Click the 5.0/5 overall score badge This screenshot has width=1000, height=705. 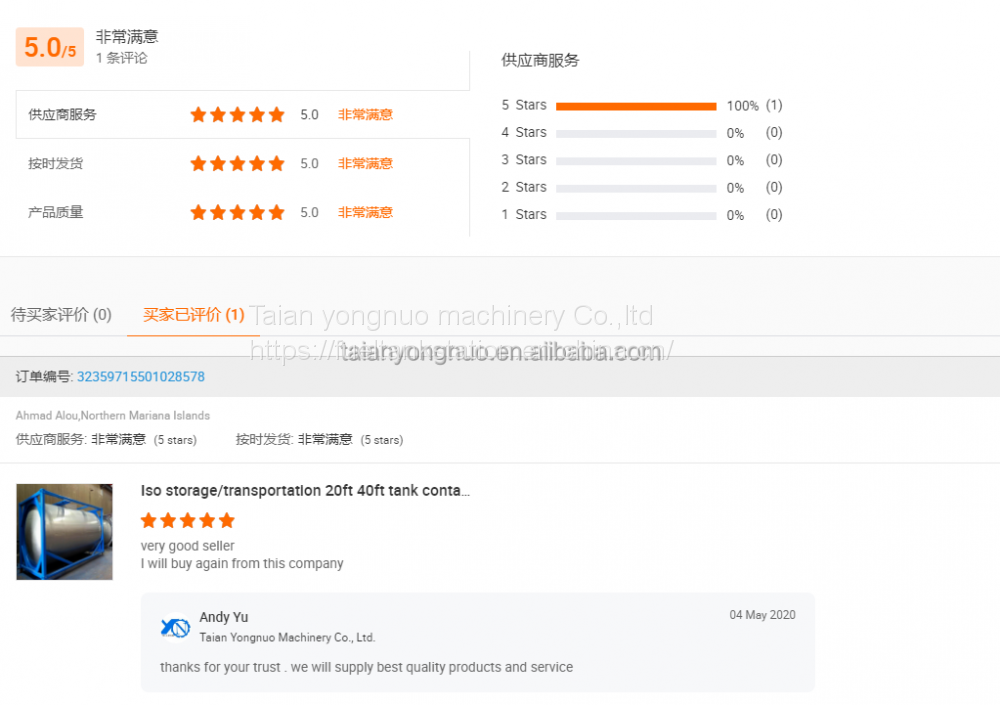(50, 48)
